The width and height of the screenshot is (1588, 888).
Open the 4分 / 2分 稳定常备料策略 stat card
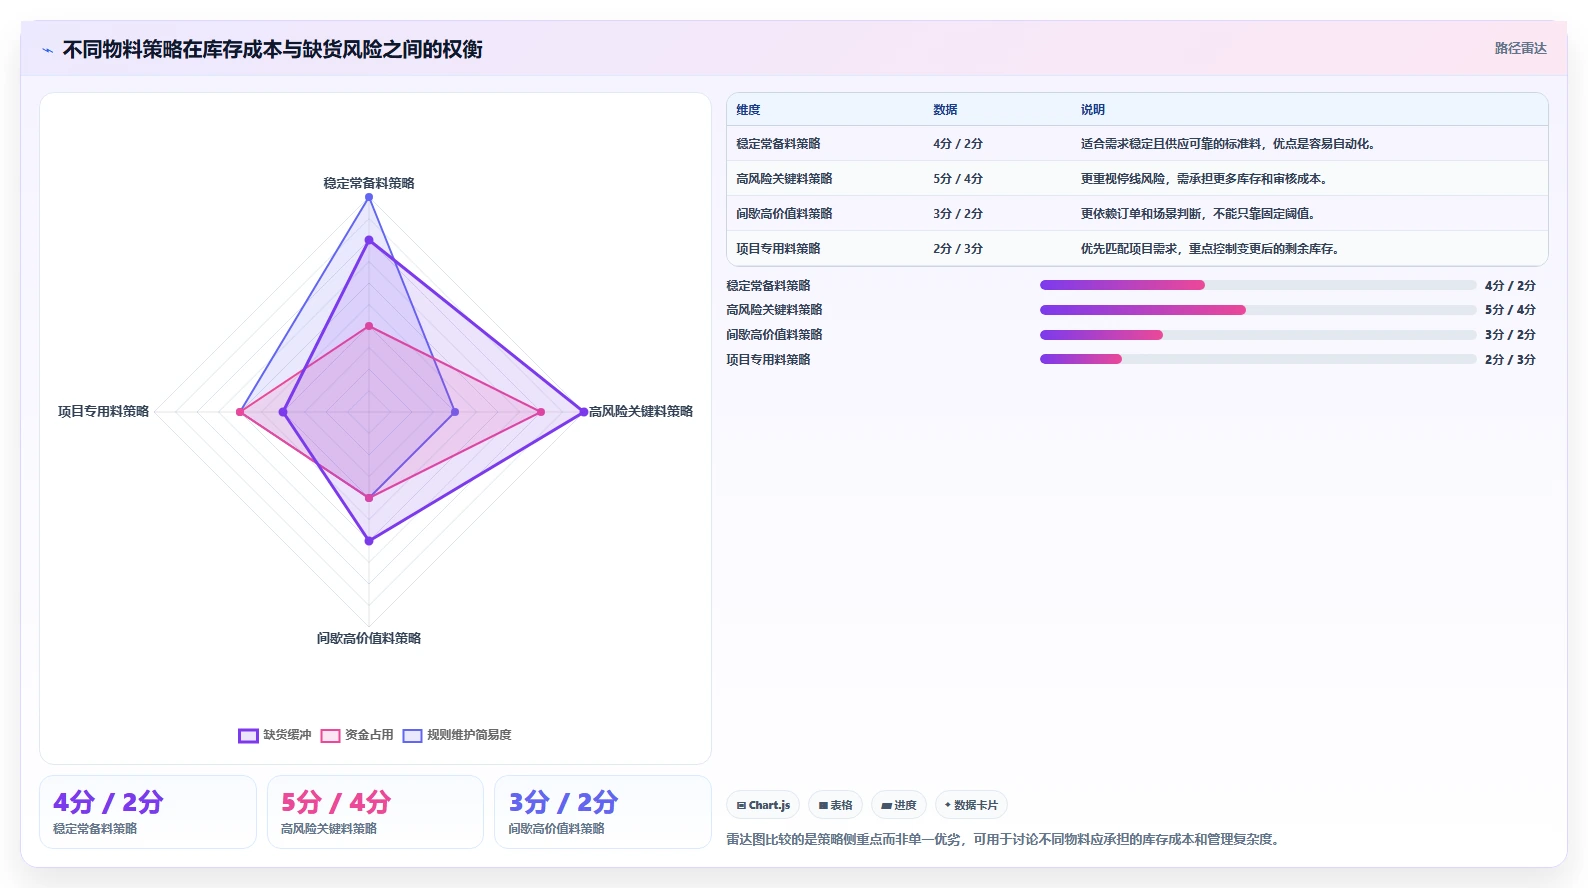[x=148, y=812]
